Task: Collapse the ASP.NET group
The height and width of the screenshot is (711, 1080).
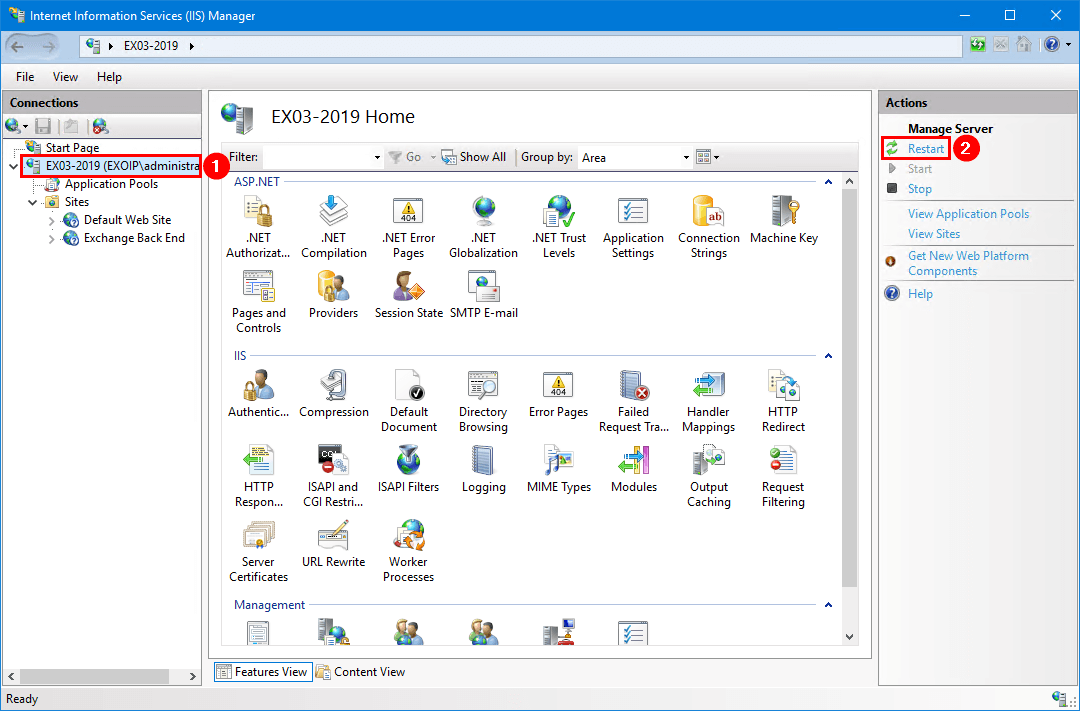Action: point(829,182)
